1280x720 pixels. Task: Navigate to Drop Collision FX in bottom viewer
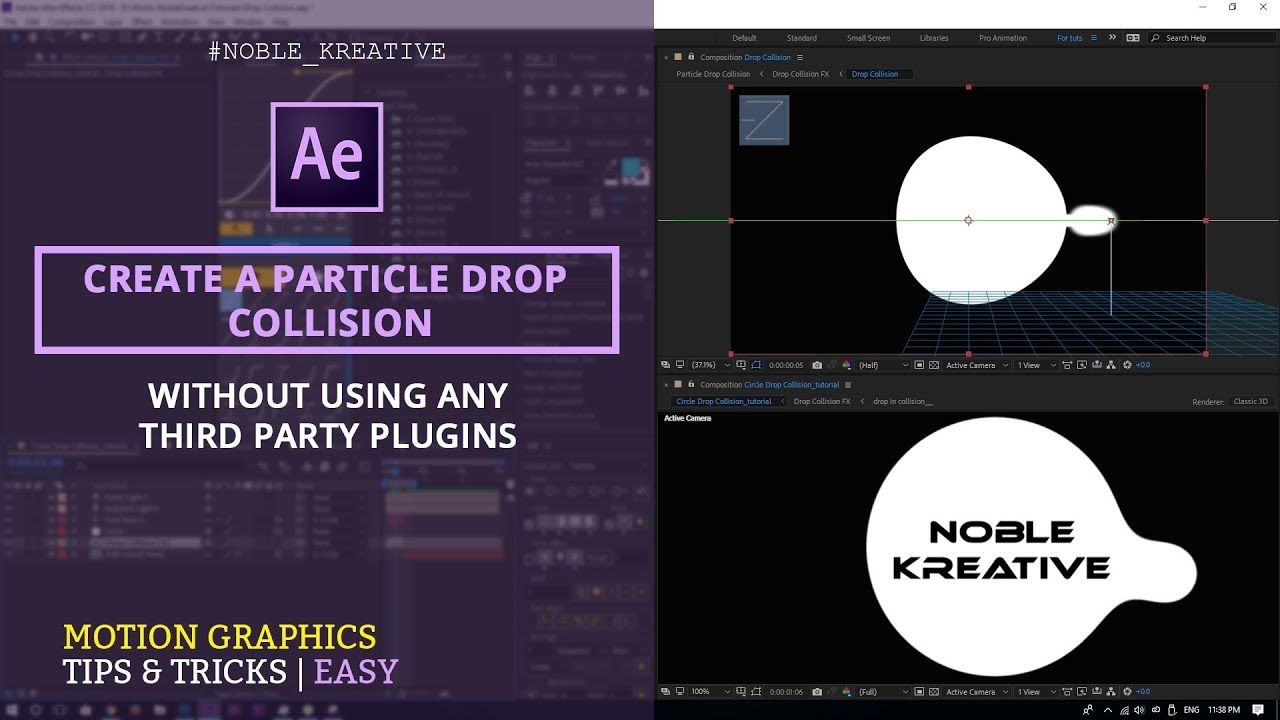coord(822,401)
